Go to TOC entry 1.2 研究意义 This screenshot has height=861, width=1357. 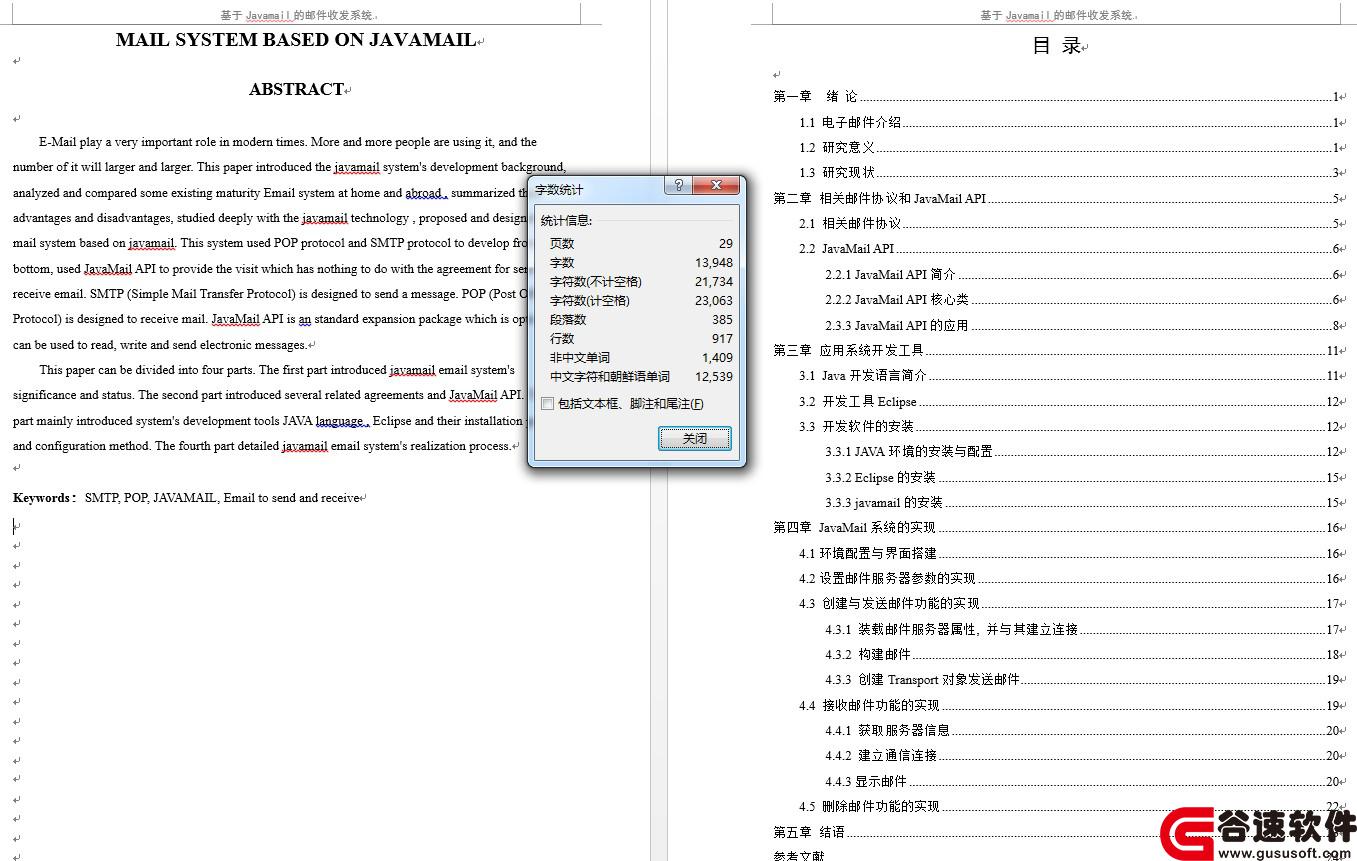tap(1069, 147)
